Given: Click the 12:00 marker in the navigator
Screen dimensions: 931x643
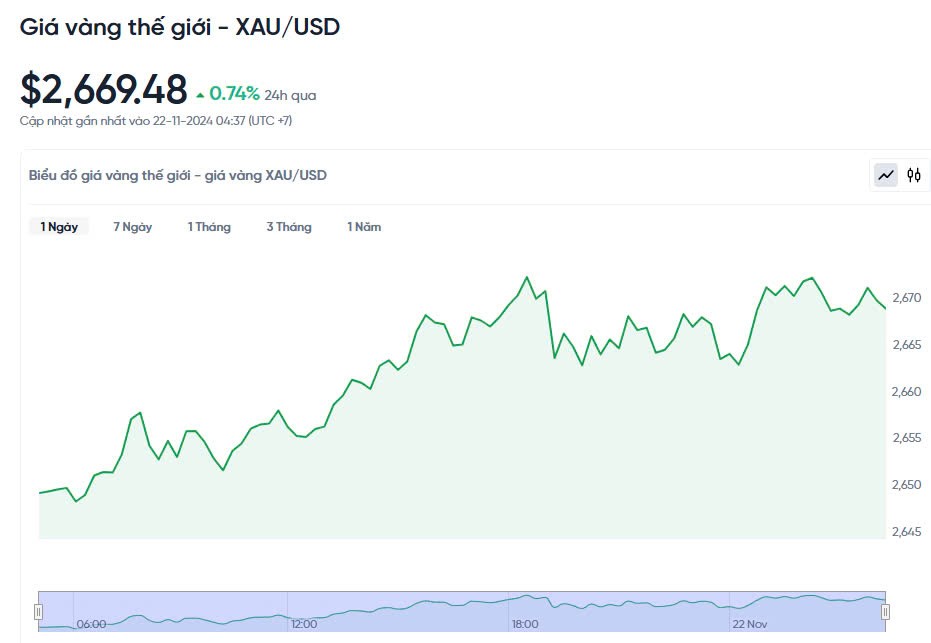Looking at the screenshot, I should (x=304, y=624).
